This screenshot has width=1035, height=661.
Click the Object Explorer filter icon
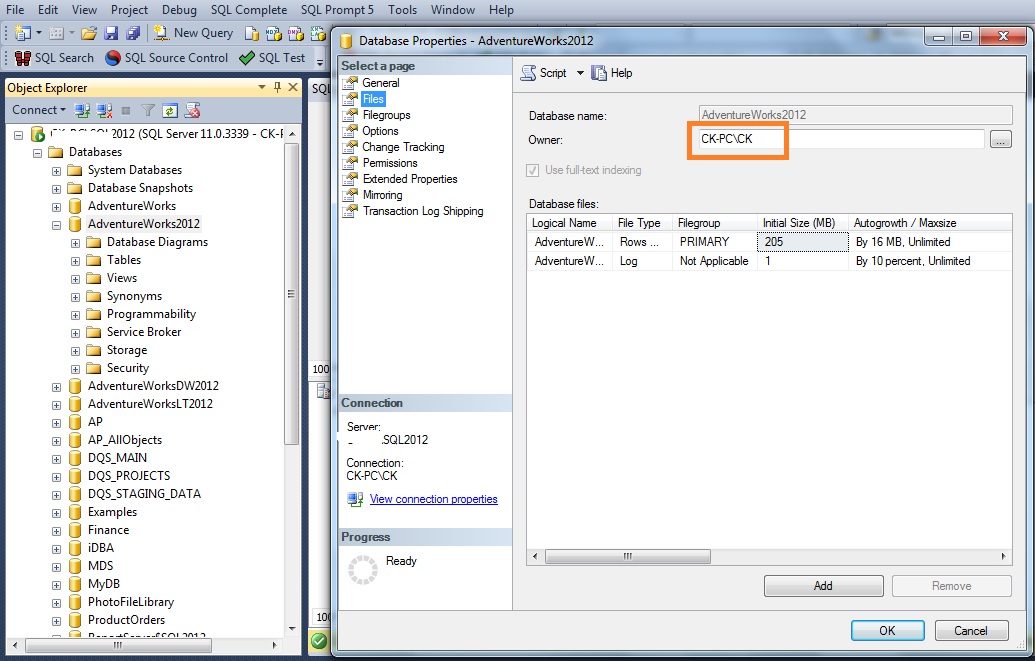(147, 109)
